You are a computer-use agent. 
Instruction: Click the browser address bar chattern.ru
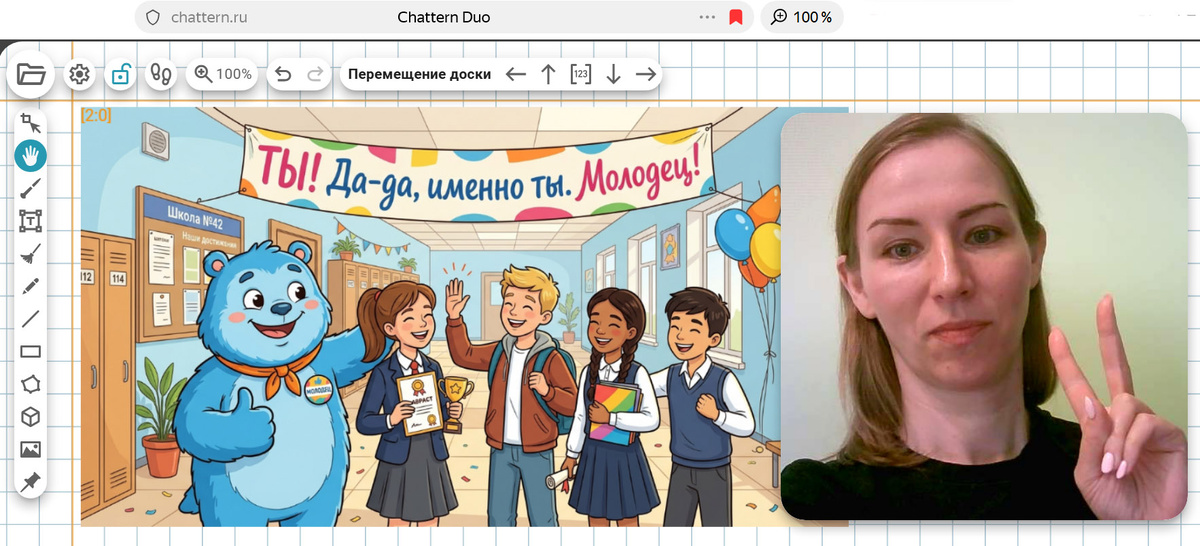pyautogui.click(x=445, y=17)
